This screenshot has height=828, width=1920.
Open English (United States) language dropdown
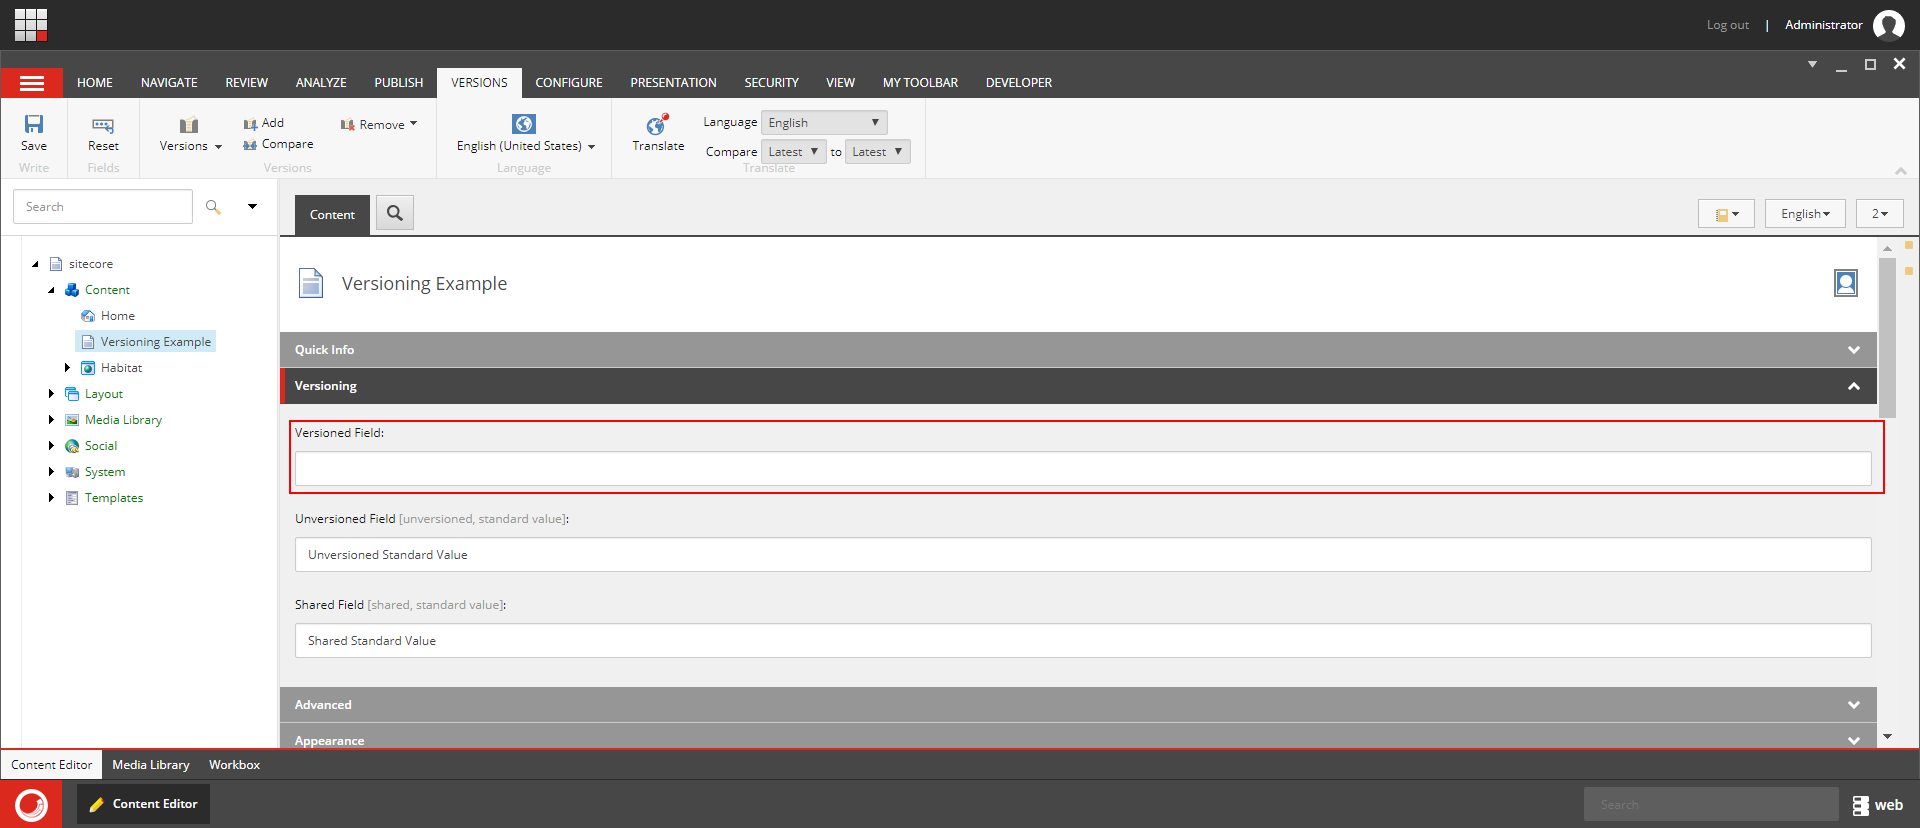(526, 146)
